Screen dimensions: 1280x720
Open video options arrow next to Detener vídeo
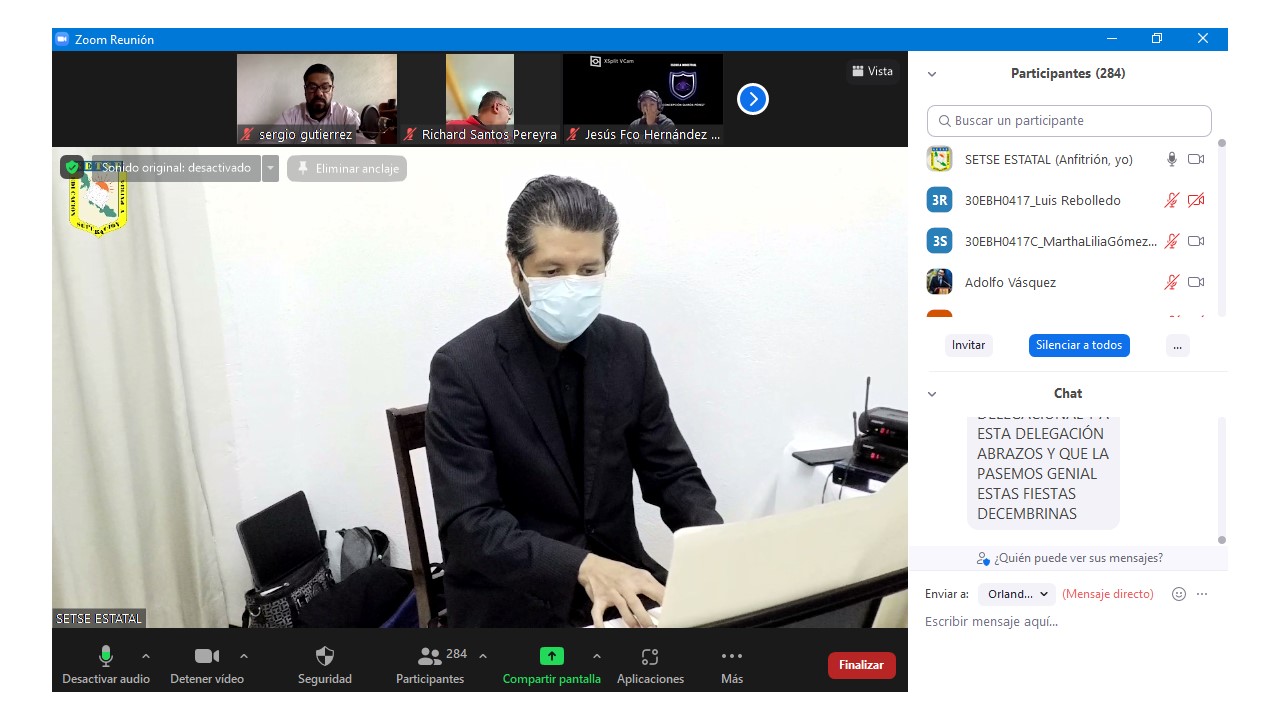(x=244, y=656)
